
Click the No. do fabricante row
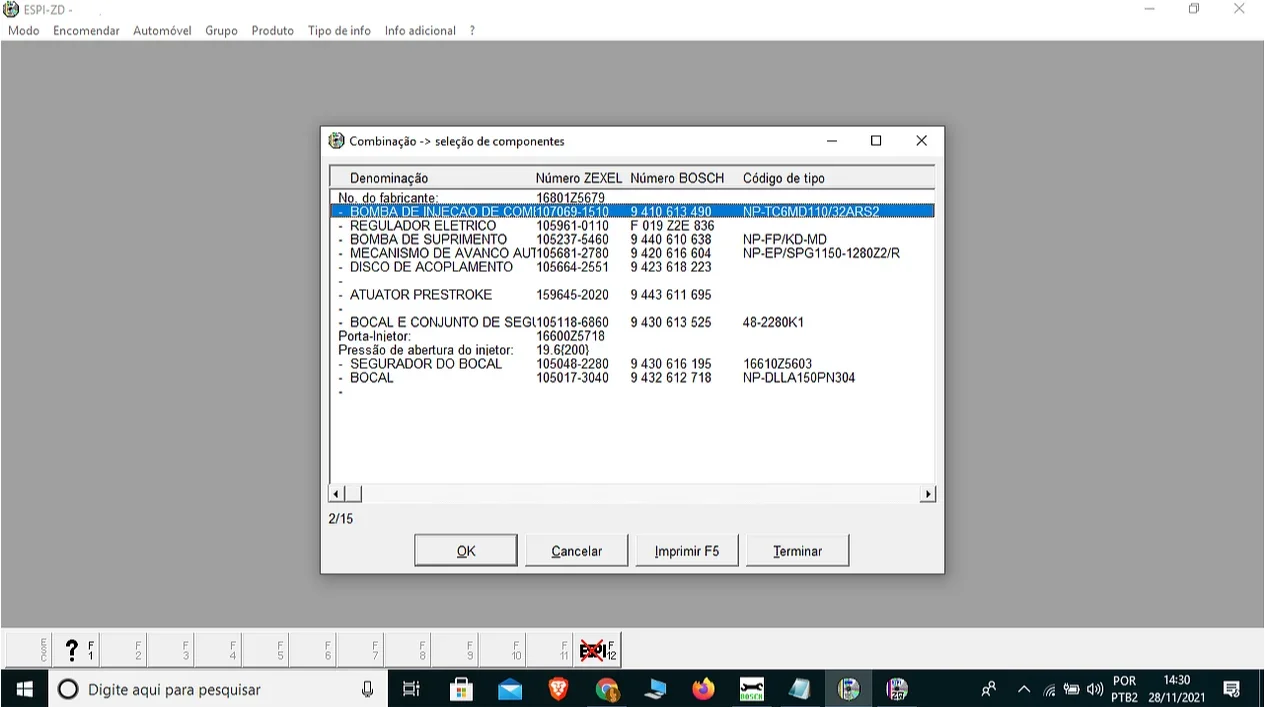[x=632, y=198]
